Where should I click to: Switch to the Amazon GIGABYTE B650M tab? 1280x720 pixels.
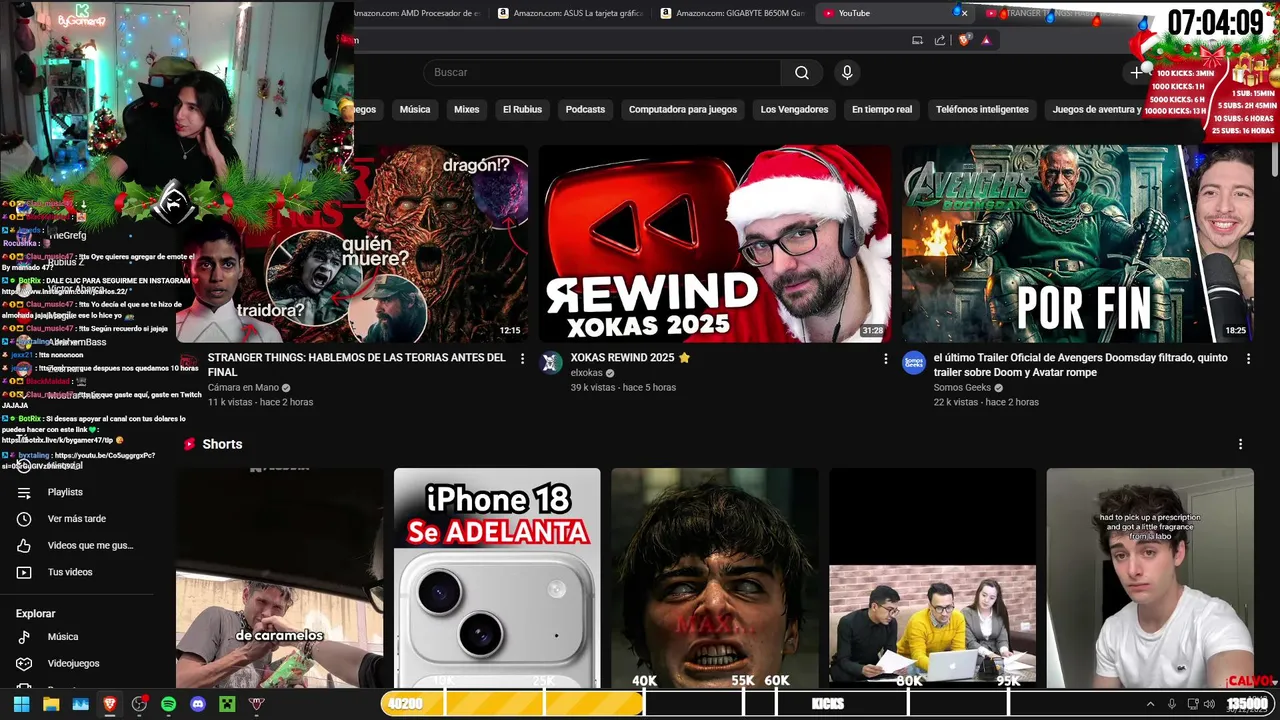pyautogui.click(x=732, y=13)
